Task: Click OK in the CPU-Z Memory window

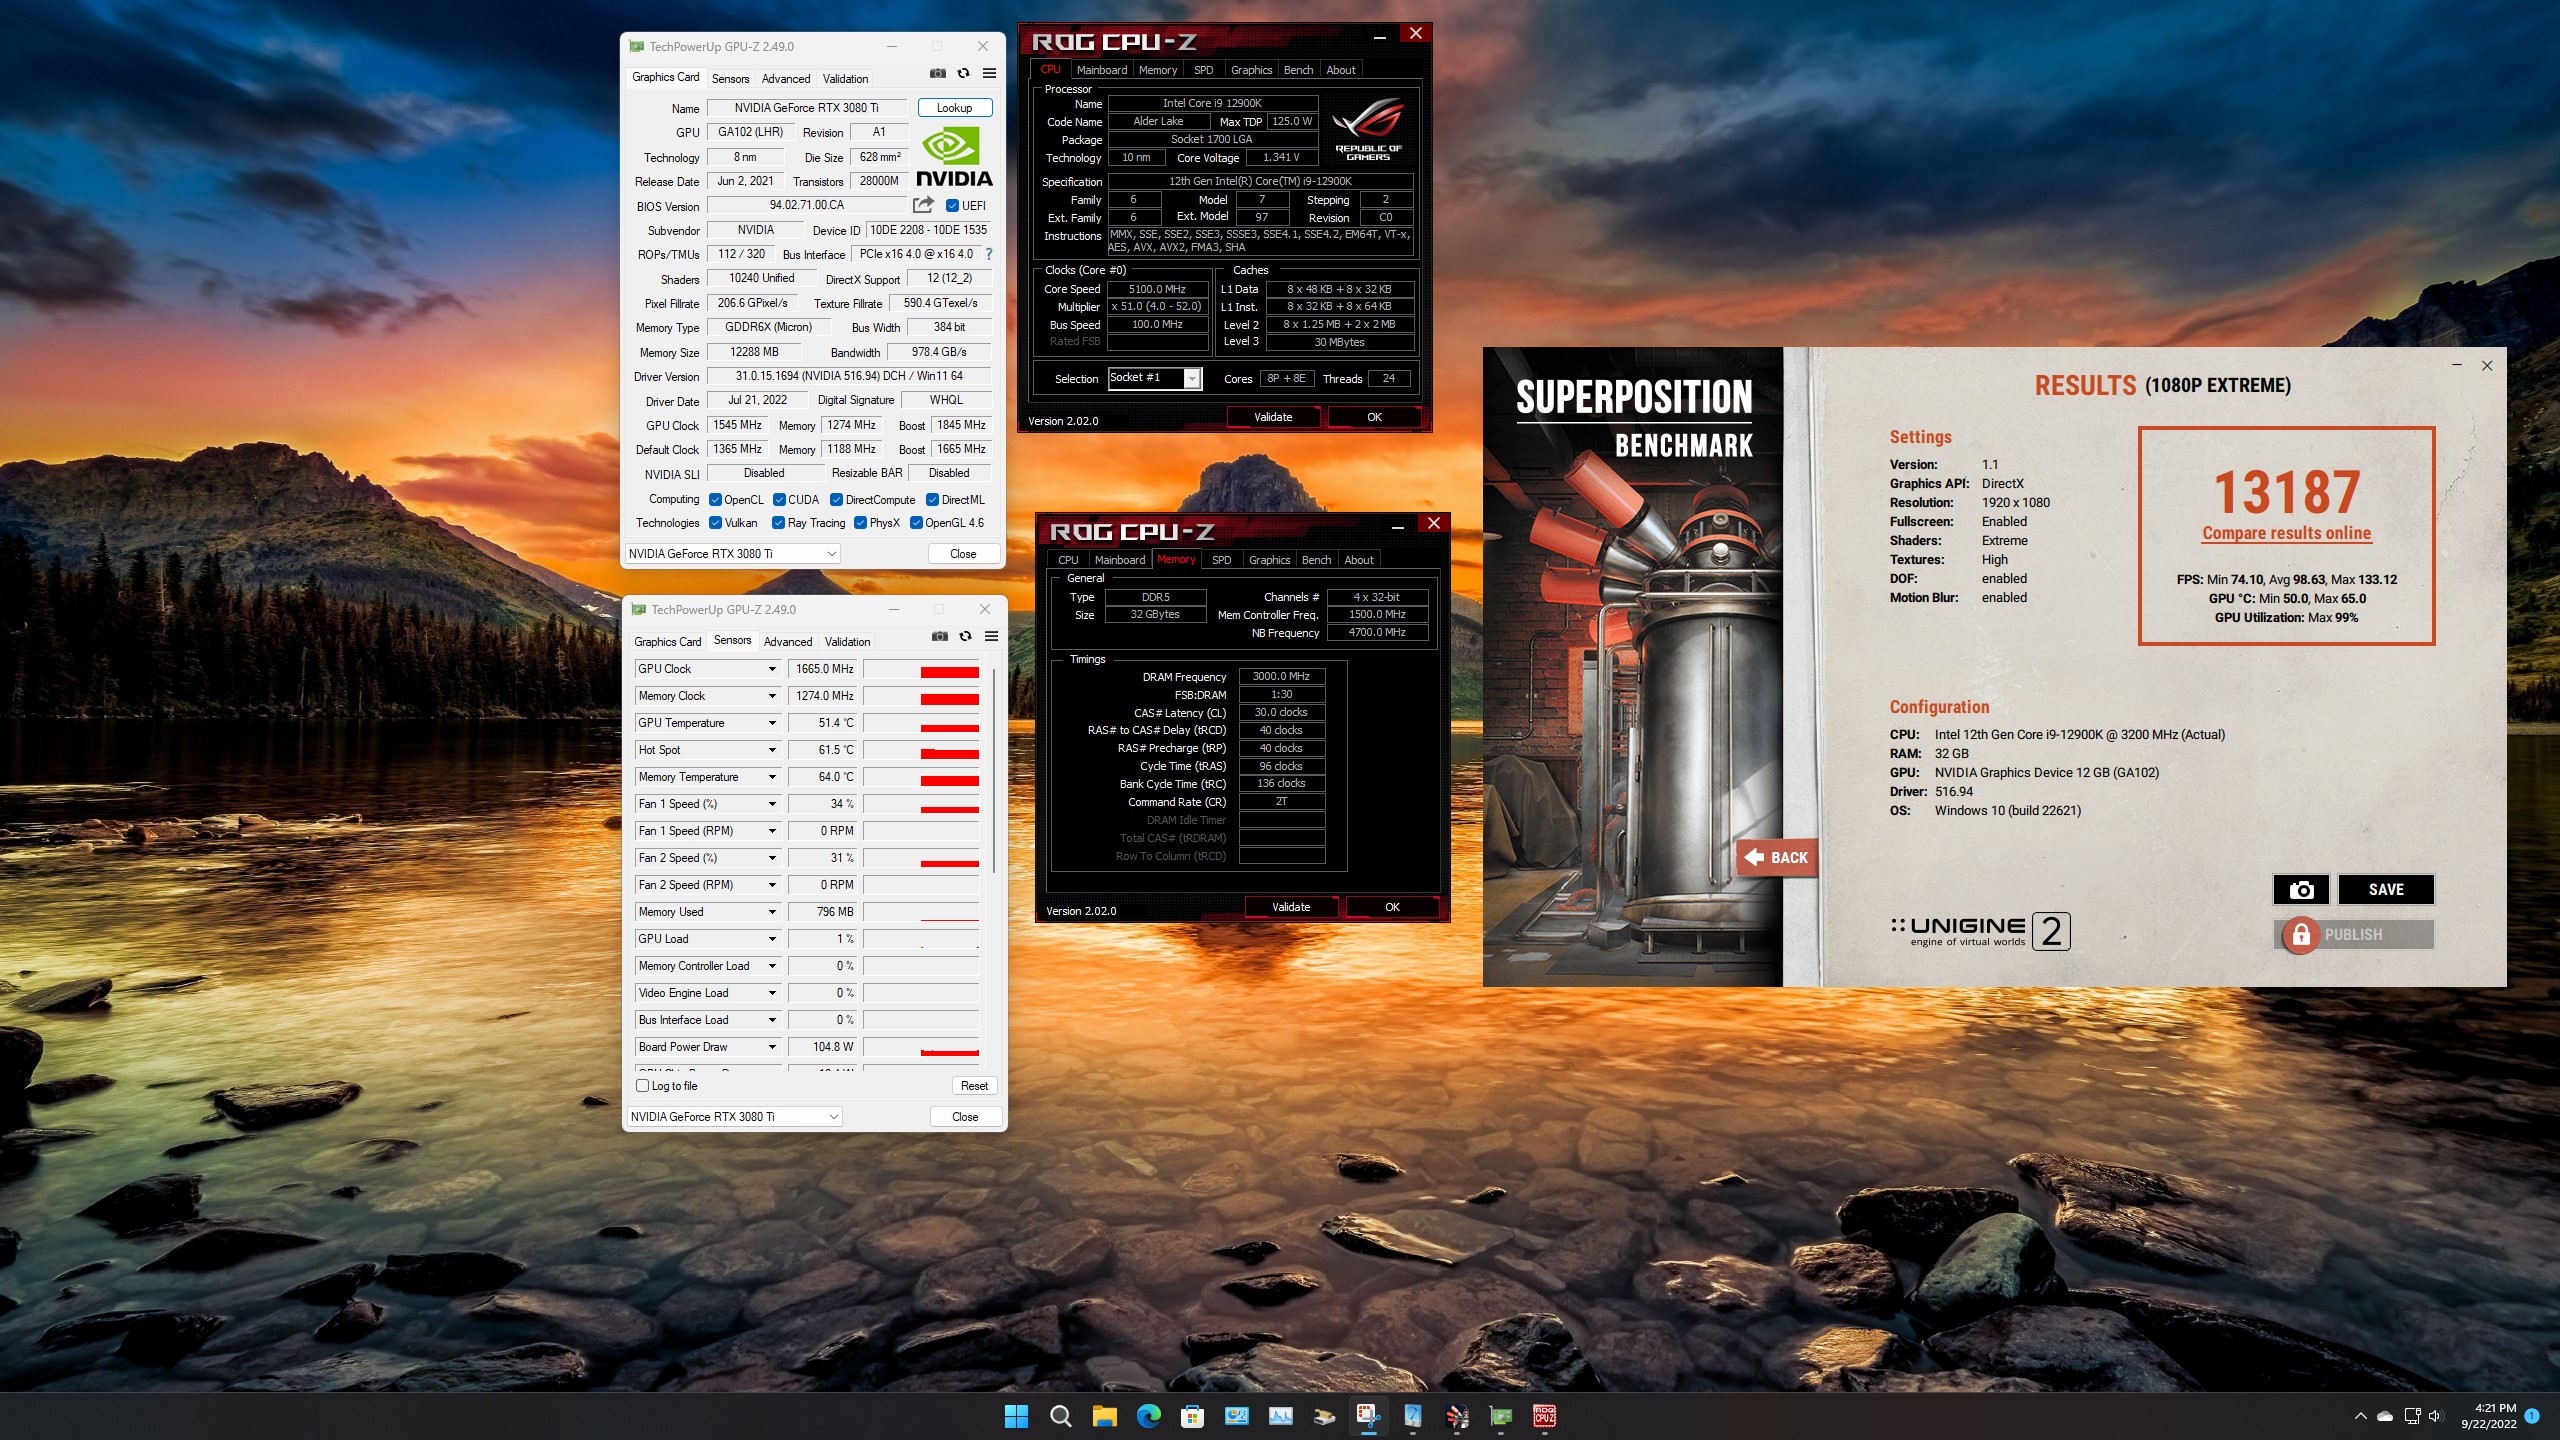Action: point(1392,907)
